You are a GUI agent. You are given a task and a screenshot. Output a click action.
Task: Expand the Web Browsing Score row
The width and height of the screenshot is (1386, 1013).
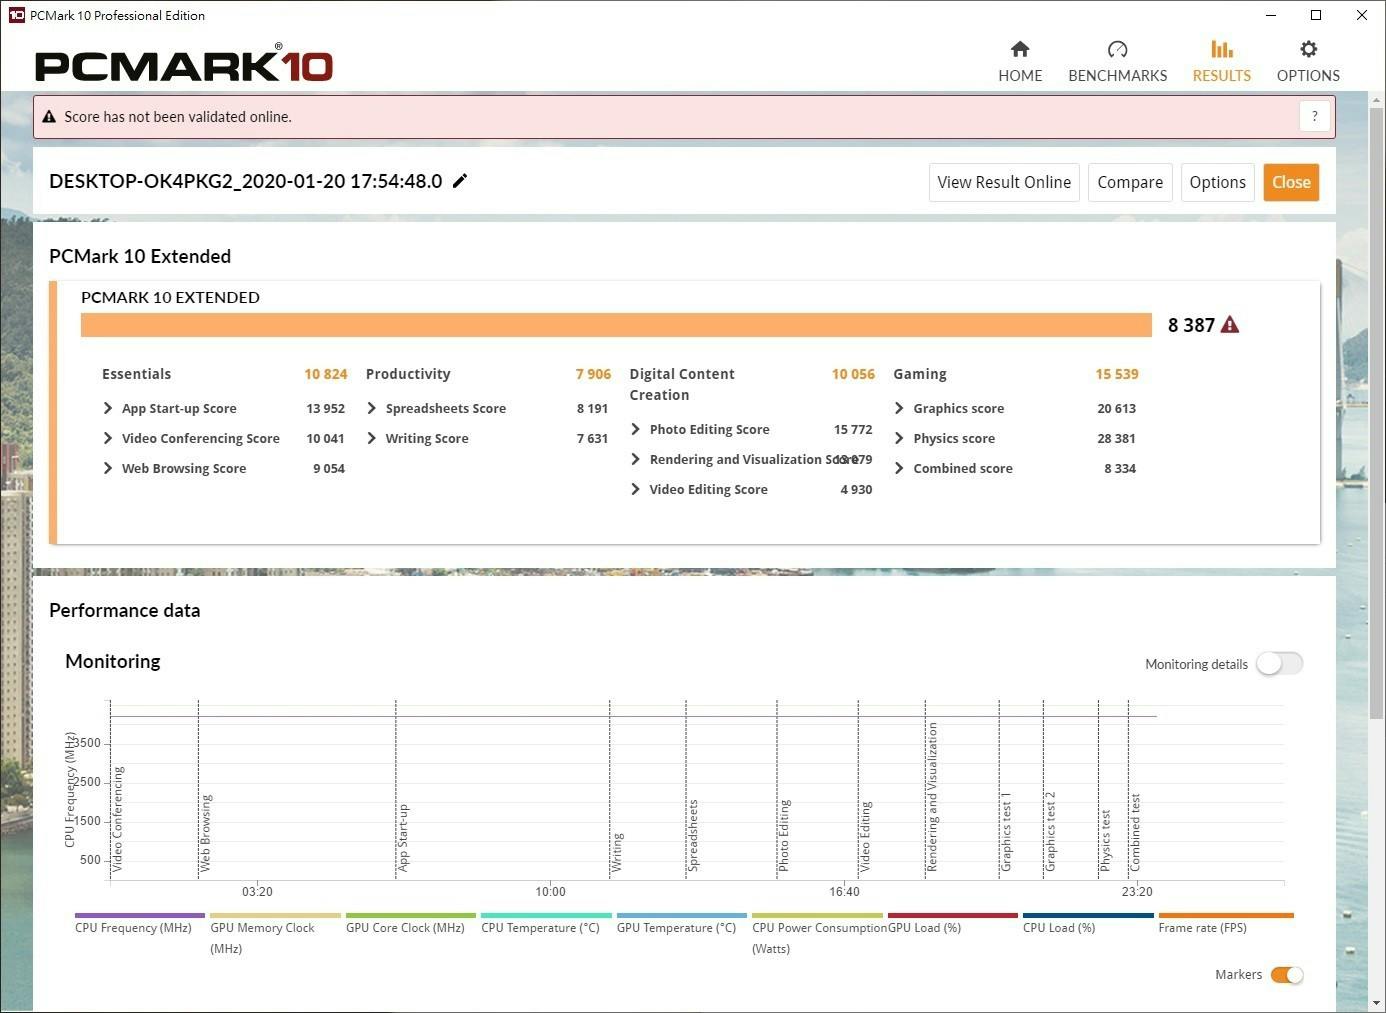pyautogui.click(x=108, y=468)
